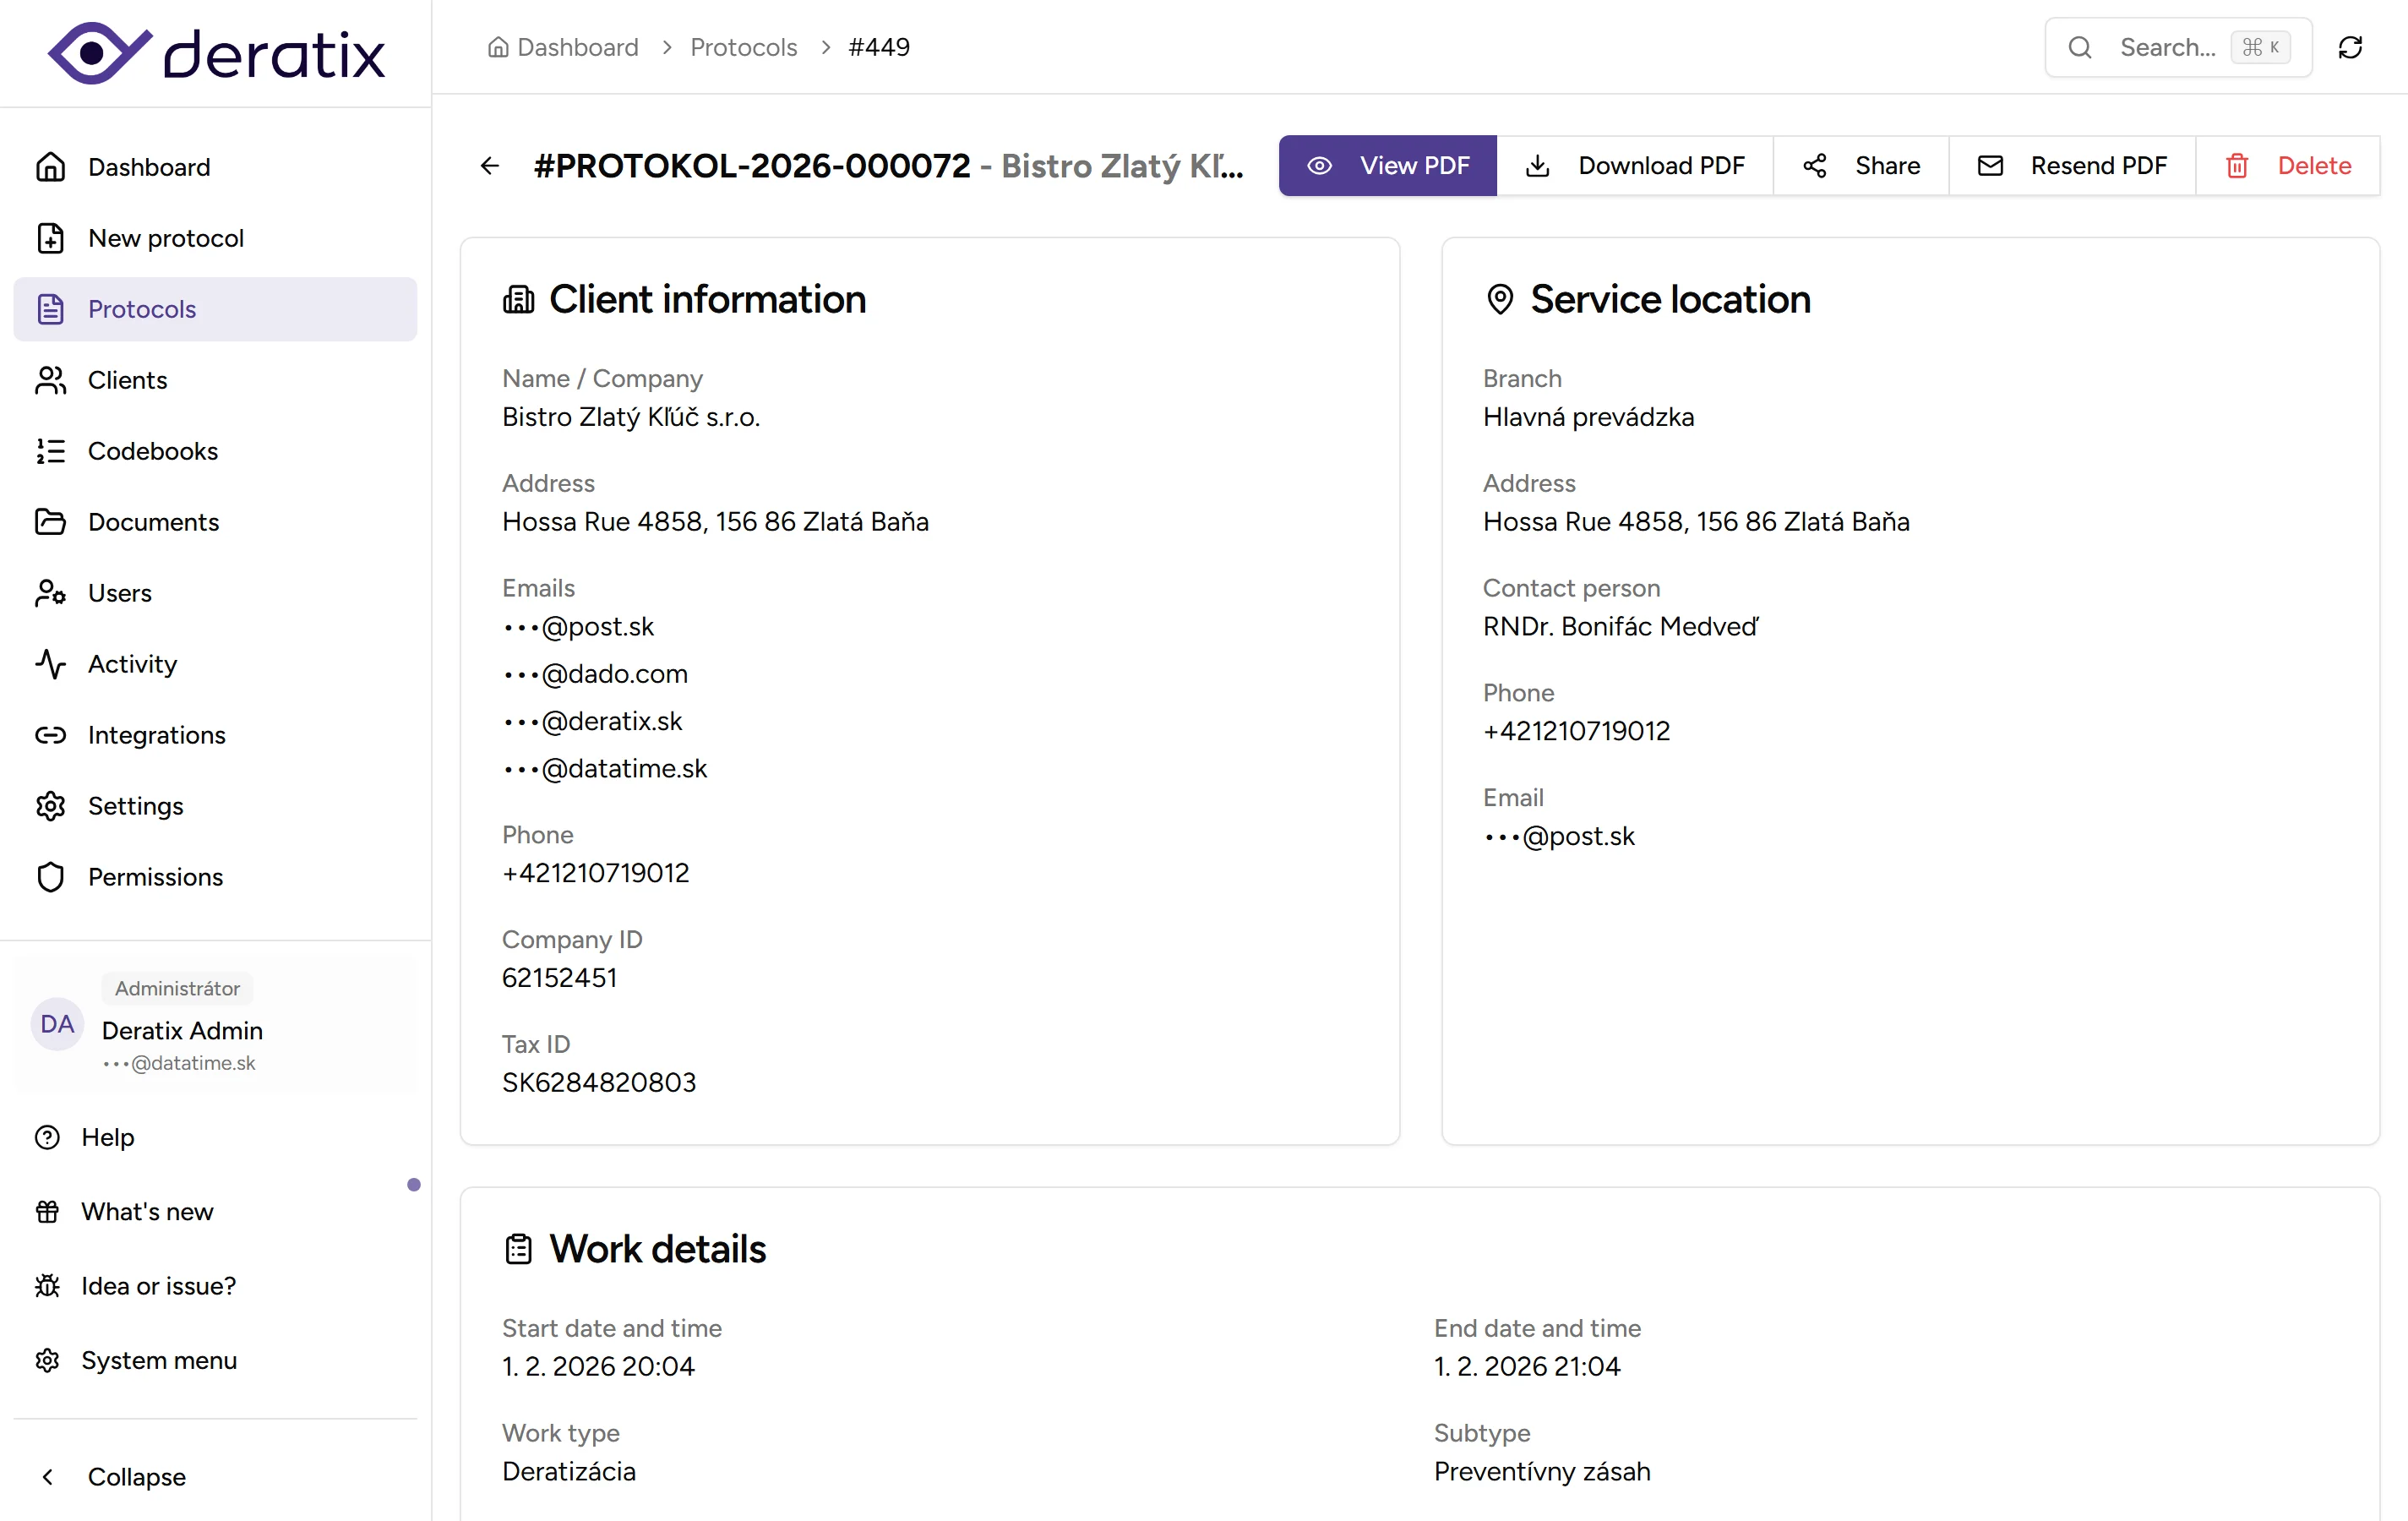Click the refresh icon in top bar

(x=2350, y=47)
